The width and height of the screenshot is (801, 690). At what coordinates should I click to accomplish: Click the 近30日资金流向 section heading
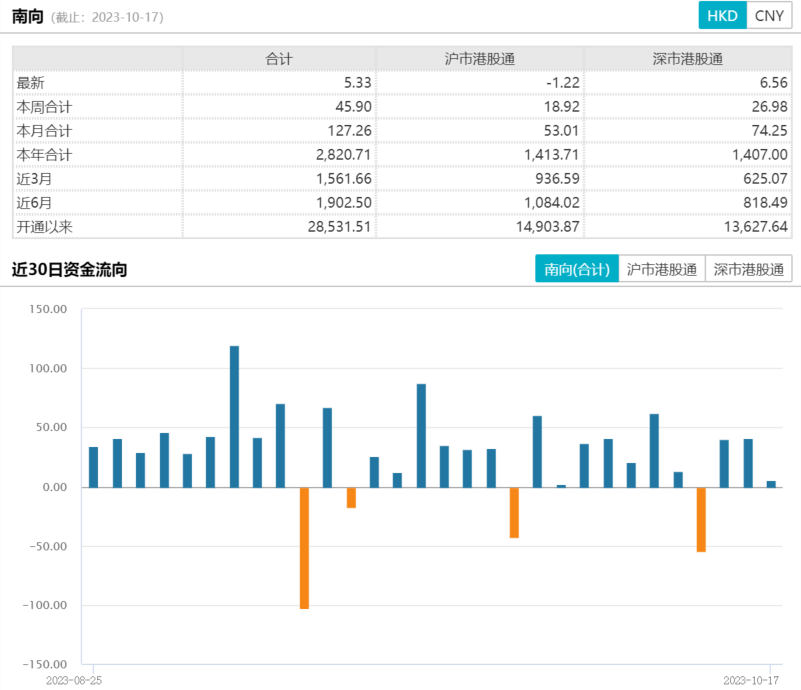pyautogui.click(x=69, y=270)
